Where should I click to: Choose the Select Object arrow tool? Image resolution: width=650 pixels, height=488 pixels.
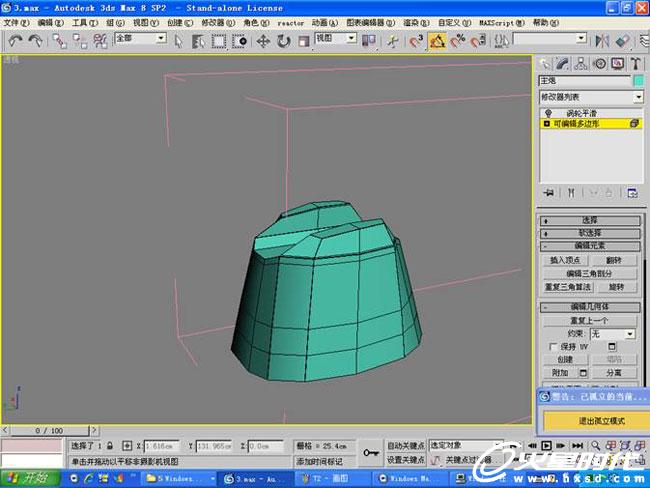tap(178, 41)
